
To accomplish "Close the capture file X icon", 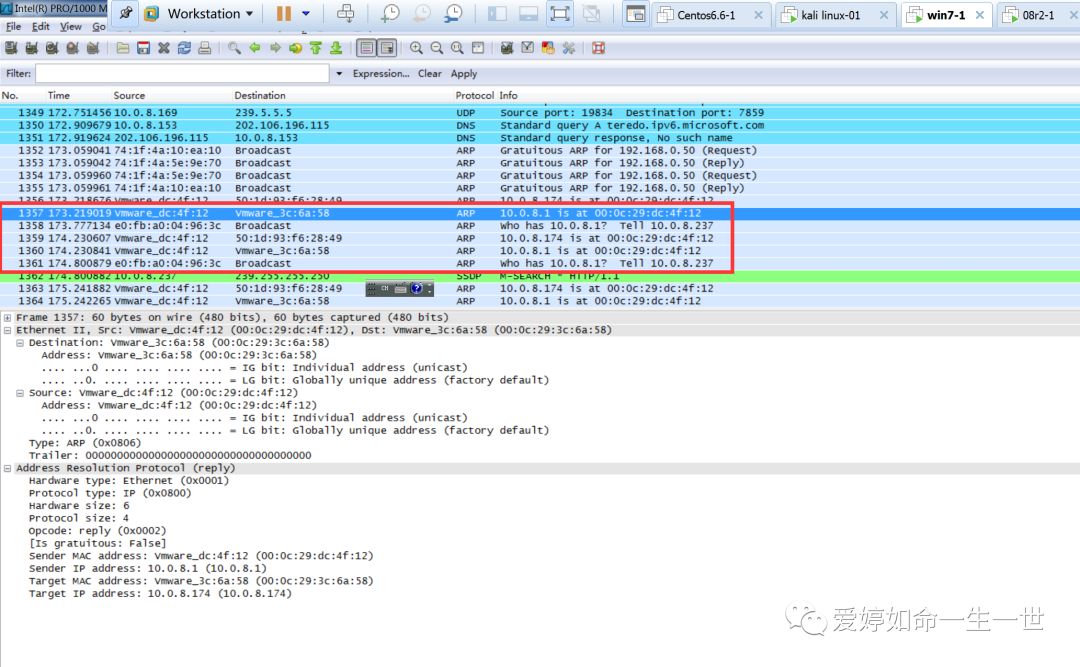I will (163, 48).
